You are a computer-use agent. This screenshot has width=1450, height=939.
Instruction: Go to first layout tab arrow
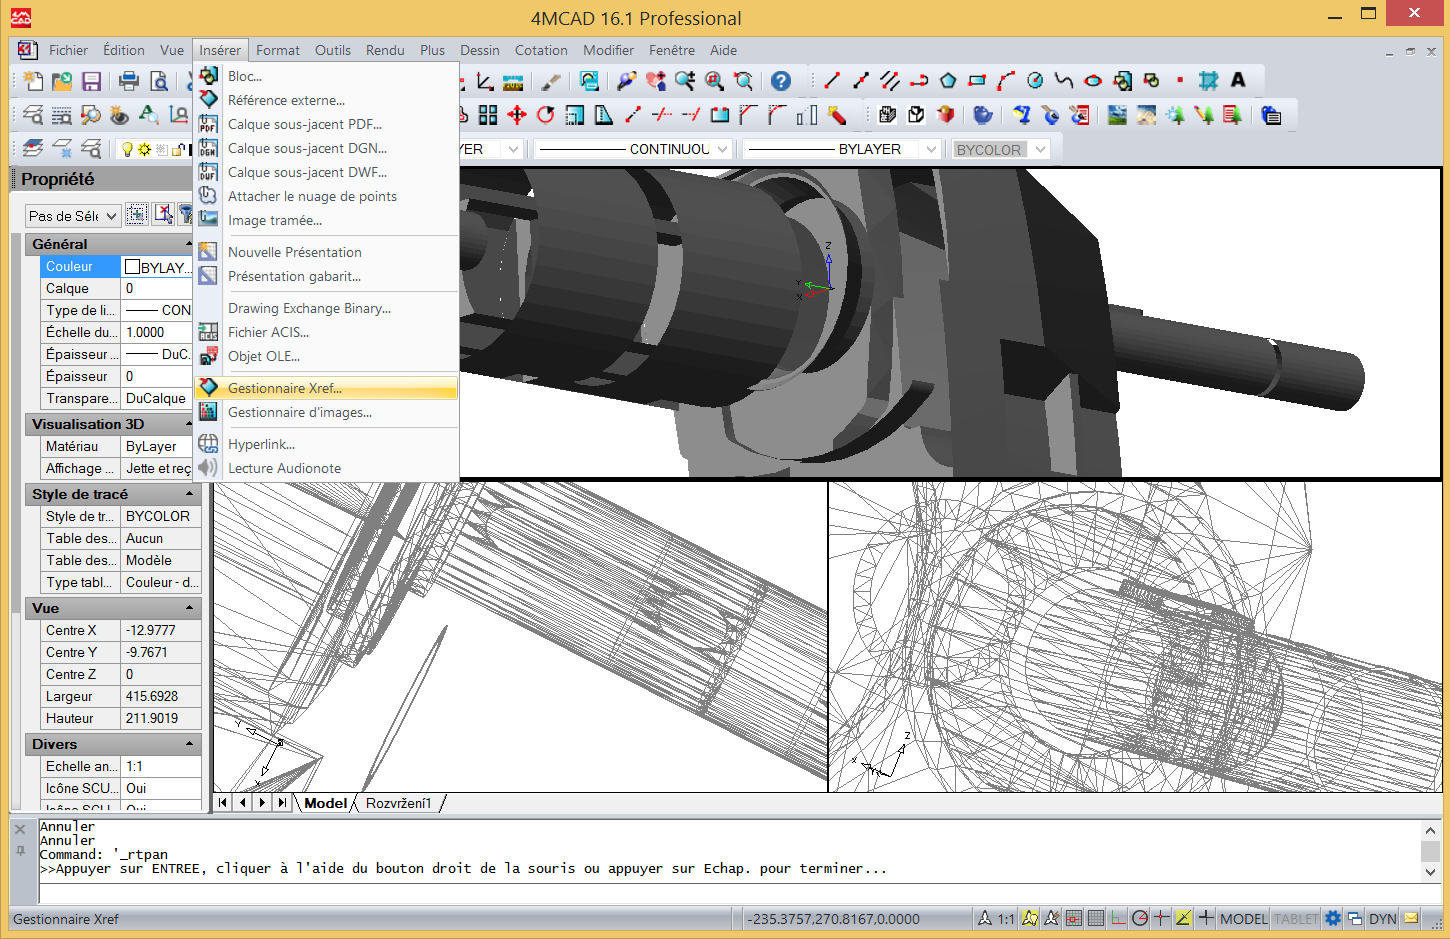pyautogui.click(x=223, y=802)
